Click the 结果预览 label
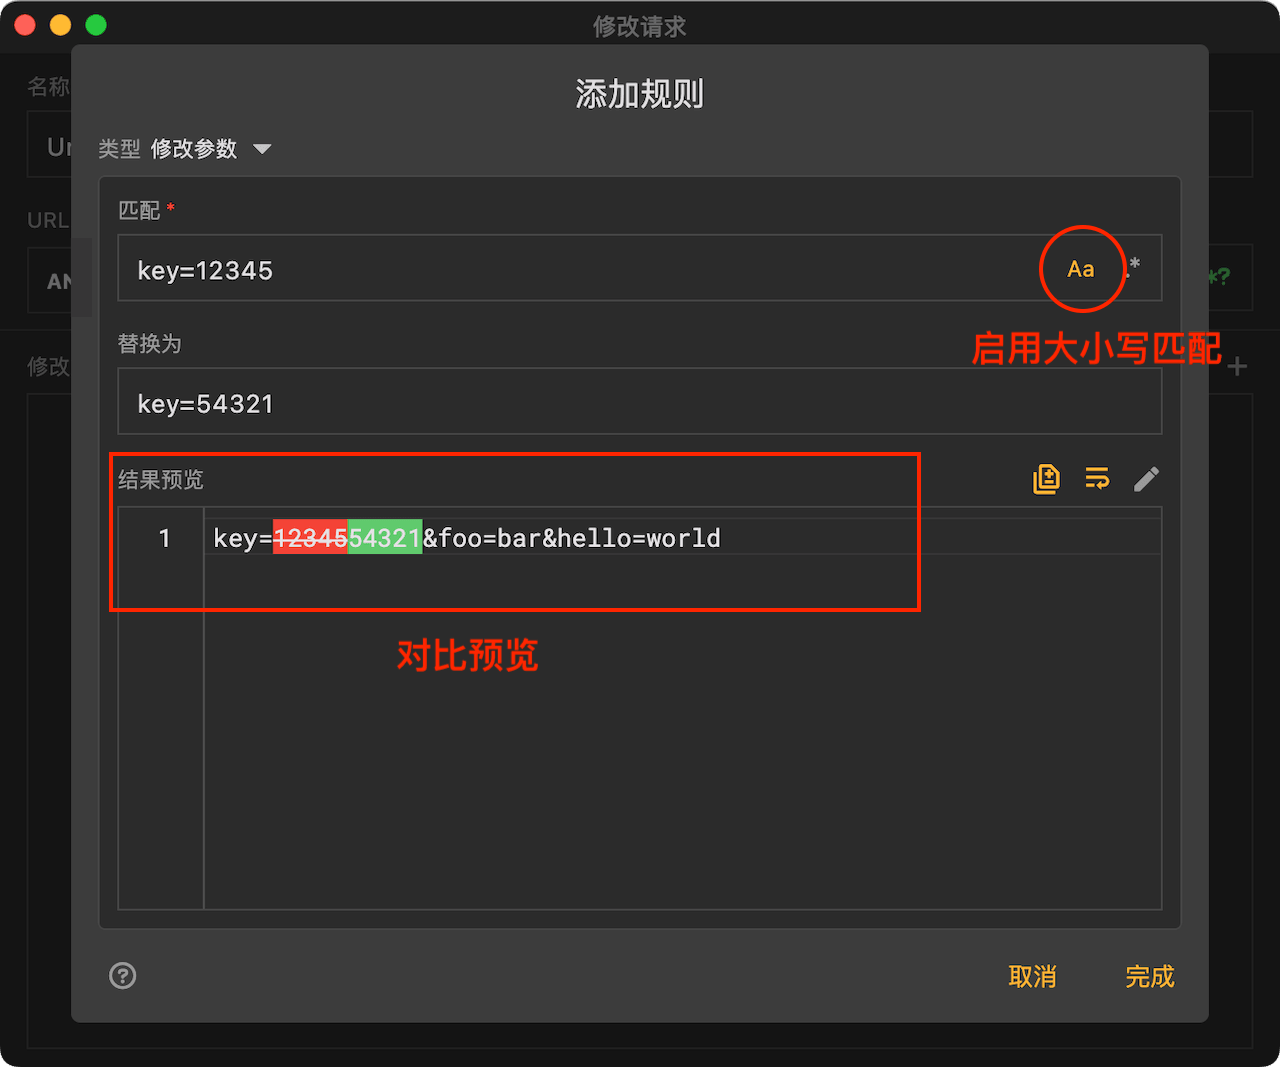 (x=161, y=480)
